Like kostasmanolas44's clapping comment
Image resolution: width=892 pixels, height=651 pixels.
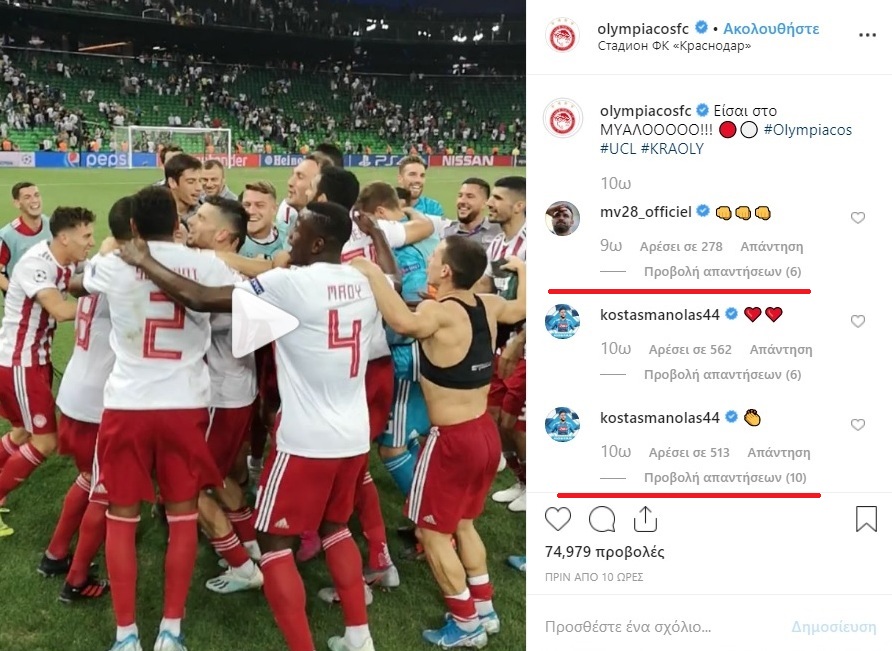(857, 425)
